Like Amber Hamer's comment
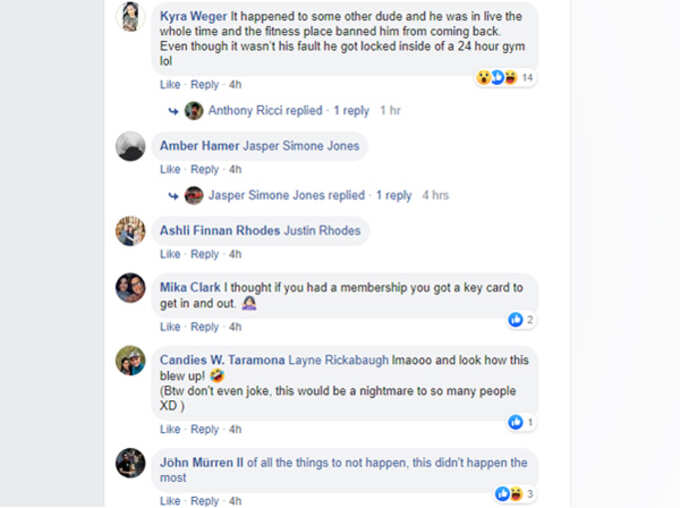Image resolution: width=680 pixels, height=508 pixels. (170, 170)
